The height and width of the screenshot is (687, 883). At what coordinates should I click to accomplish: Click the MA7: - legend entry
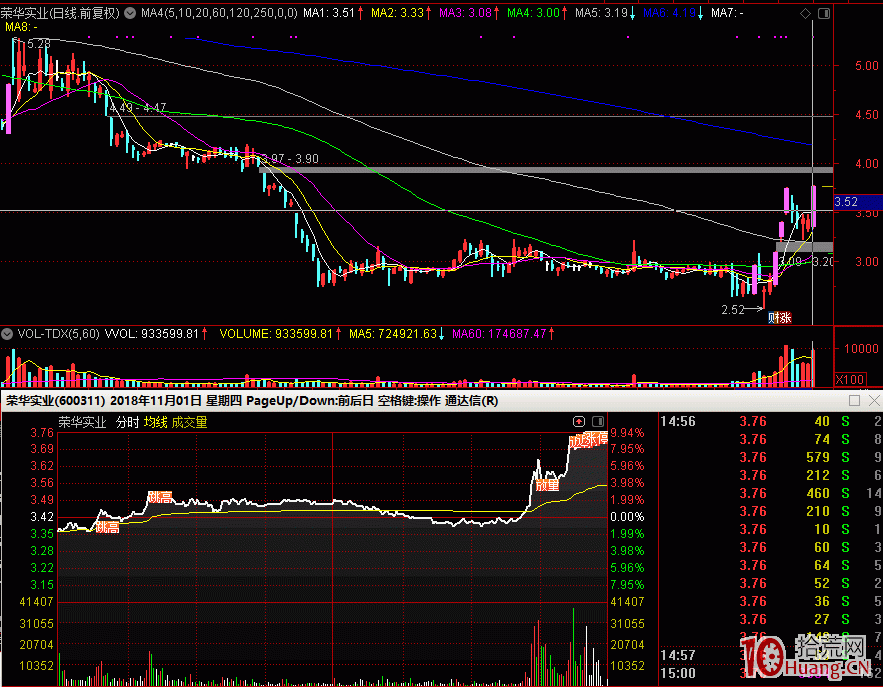coord(727,13)
